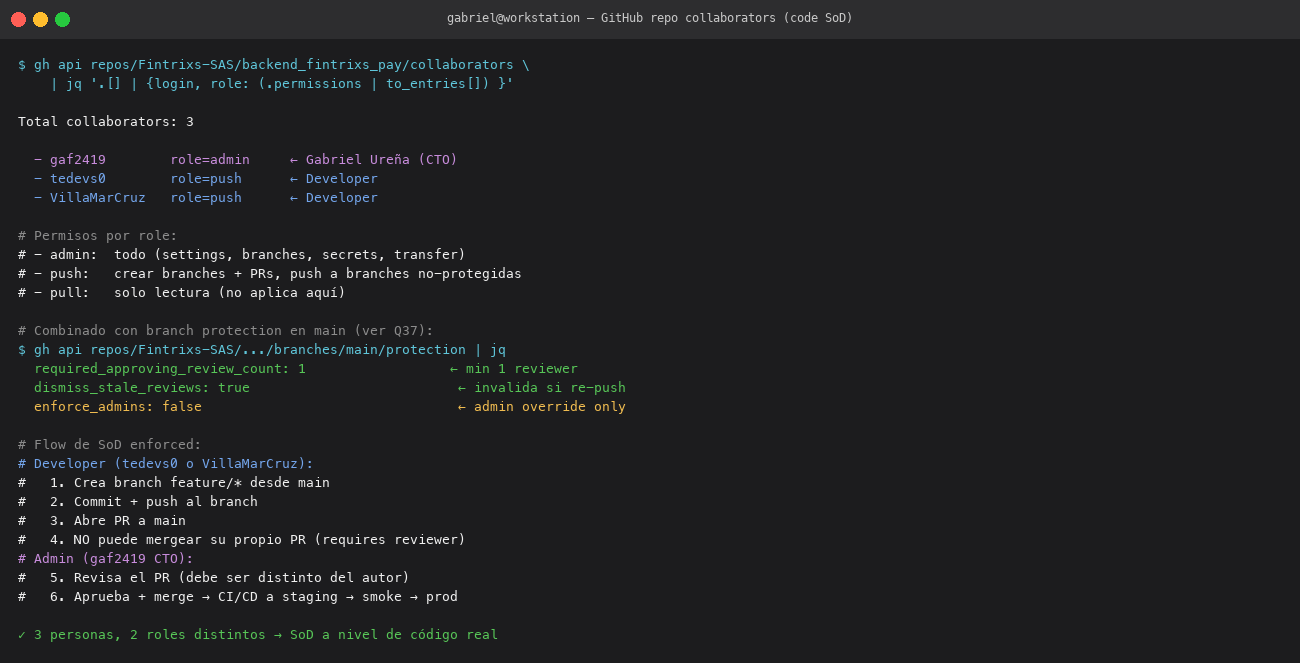Click the branches/main/protection command line
The height and width of the screenshot is (663, 1300).
click(262, 350)
